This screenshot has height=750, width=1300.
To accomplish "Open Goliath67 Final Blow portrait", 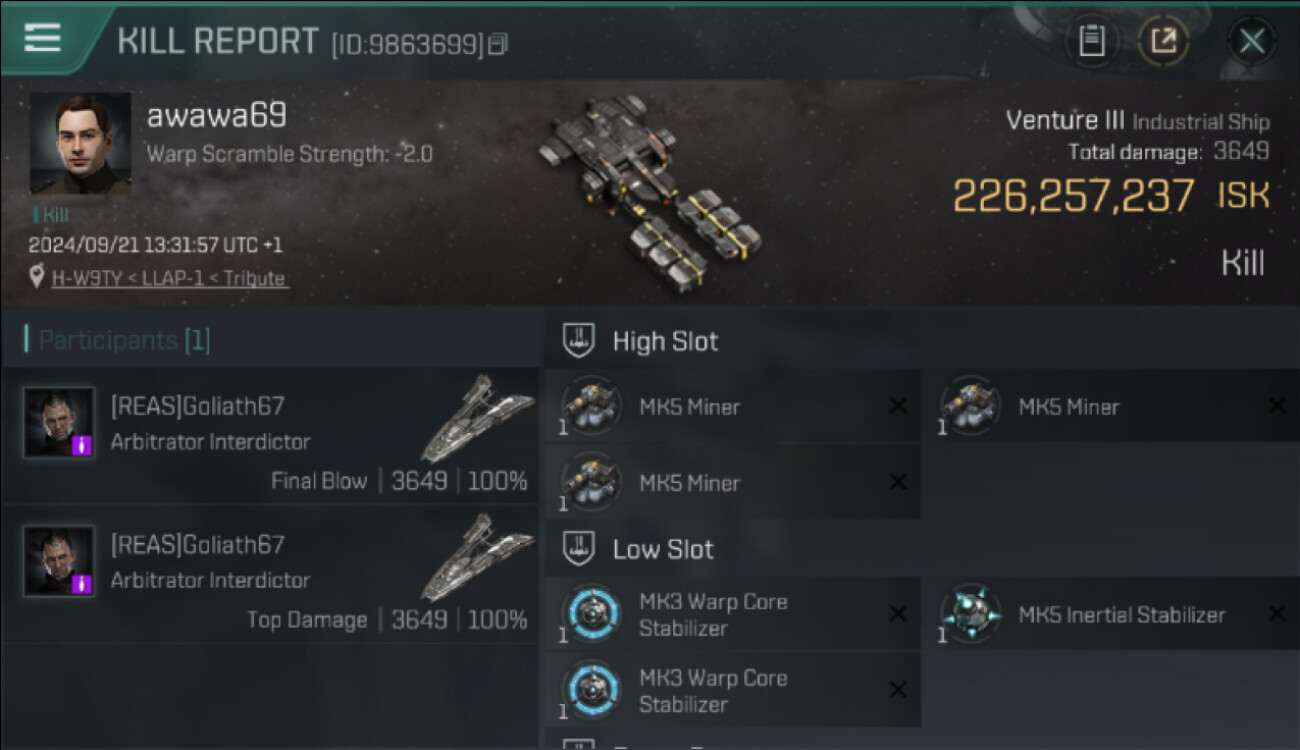I will 59,423.
